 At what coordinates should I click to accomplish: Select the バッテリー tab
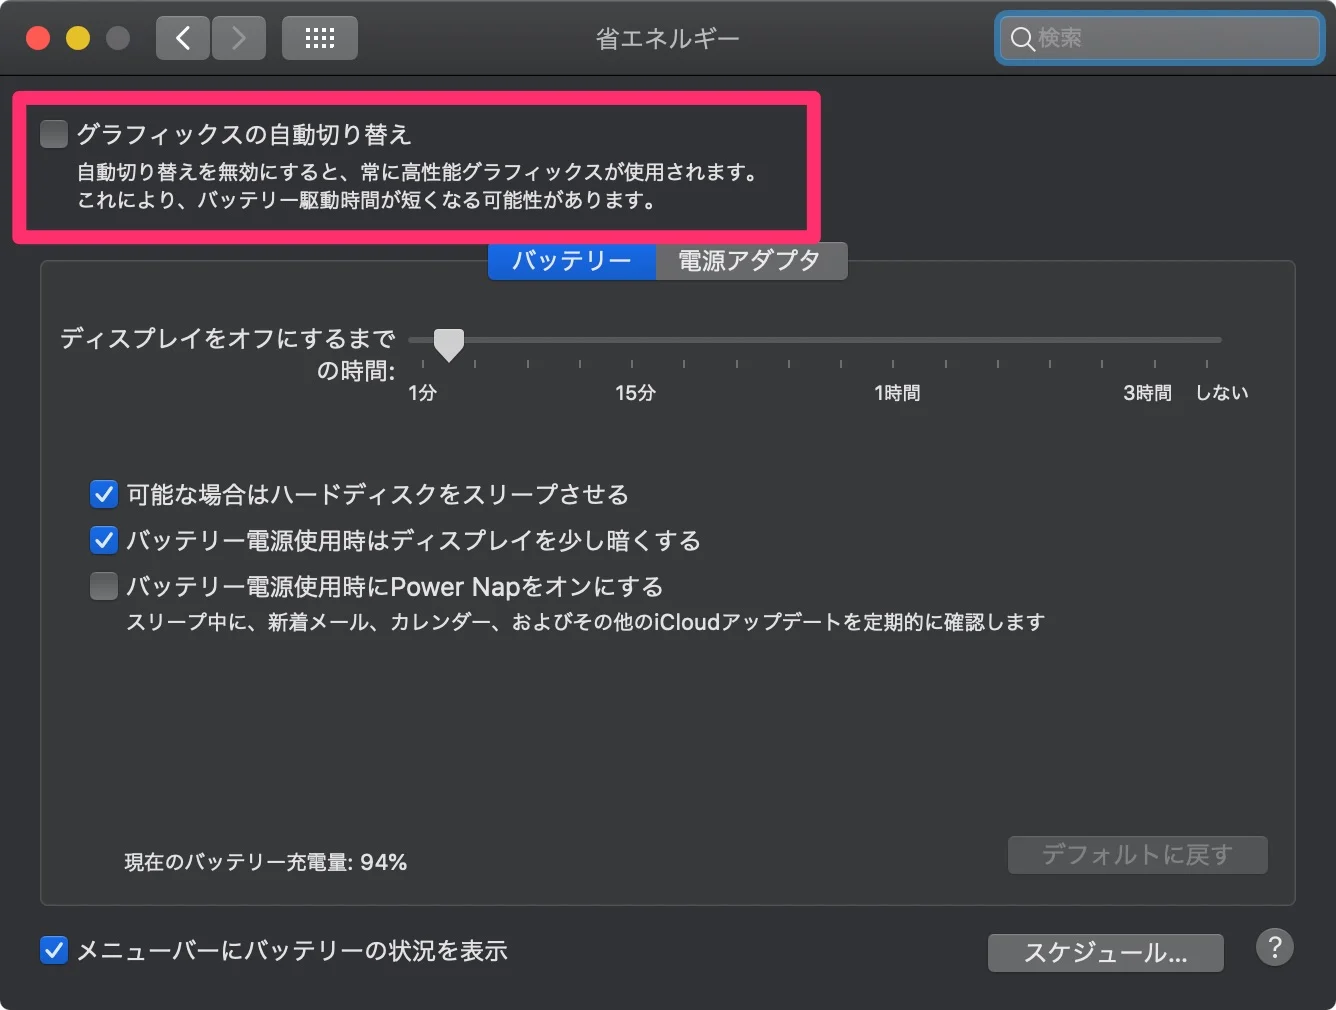coord(572,261)
